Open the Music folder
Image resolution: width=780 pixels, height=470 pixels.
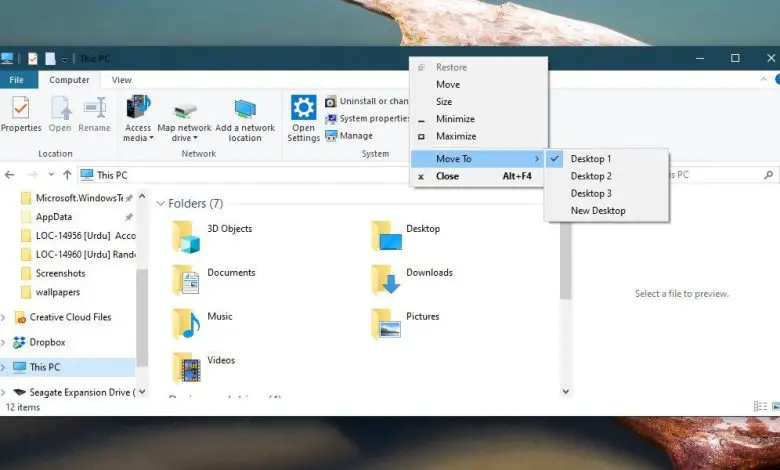pyautogui.click(x=202, y=323)
